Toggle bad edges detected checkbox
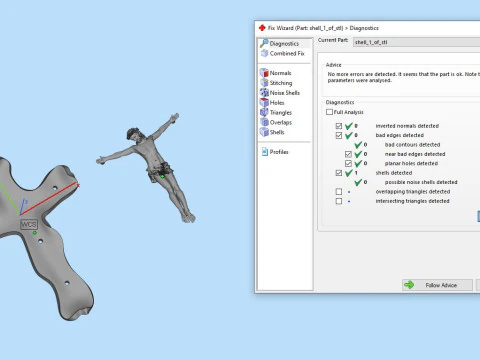 339,135
